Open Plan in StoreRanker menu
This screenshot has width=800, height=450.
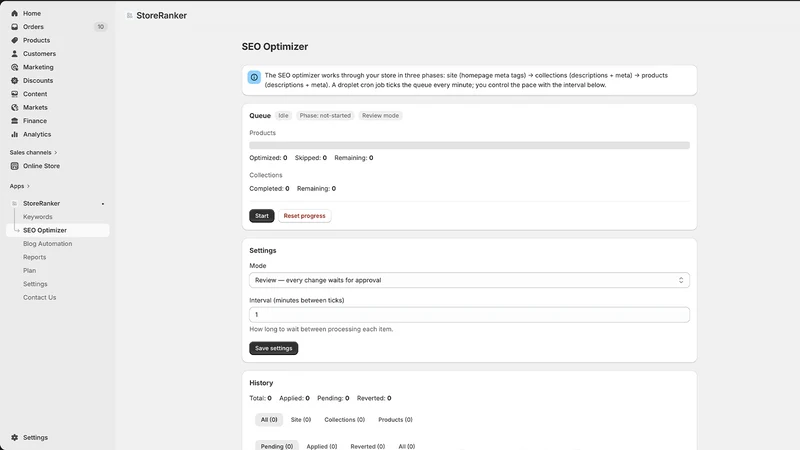point(30,270)
